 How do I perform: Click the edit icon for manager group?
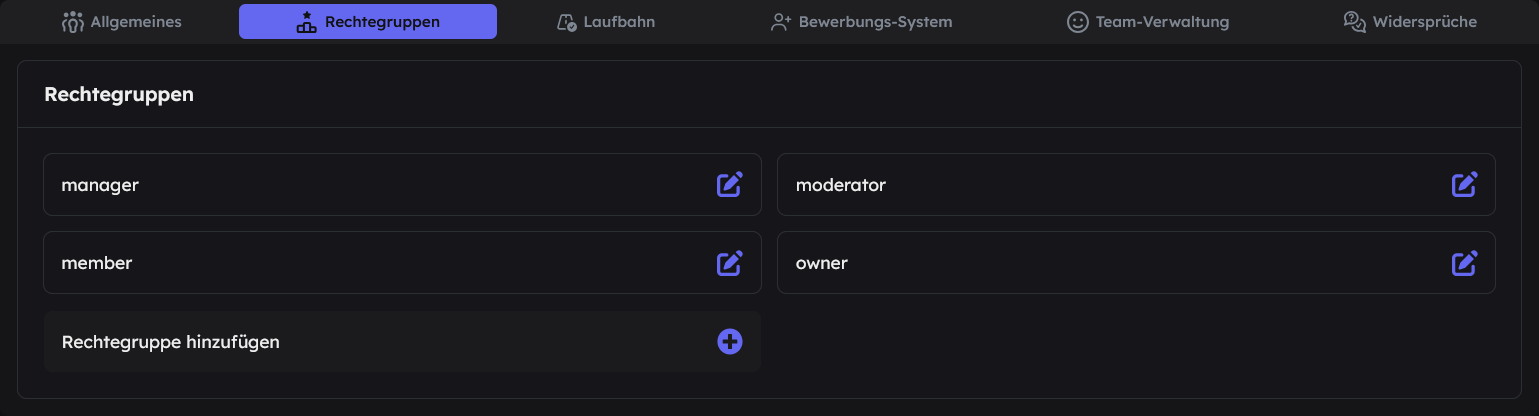[x=730, y=184]
